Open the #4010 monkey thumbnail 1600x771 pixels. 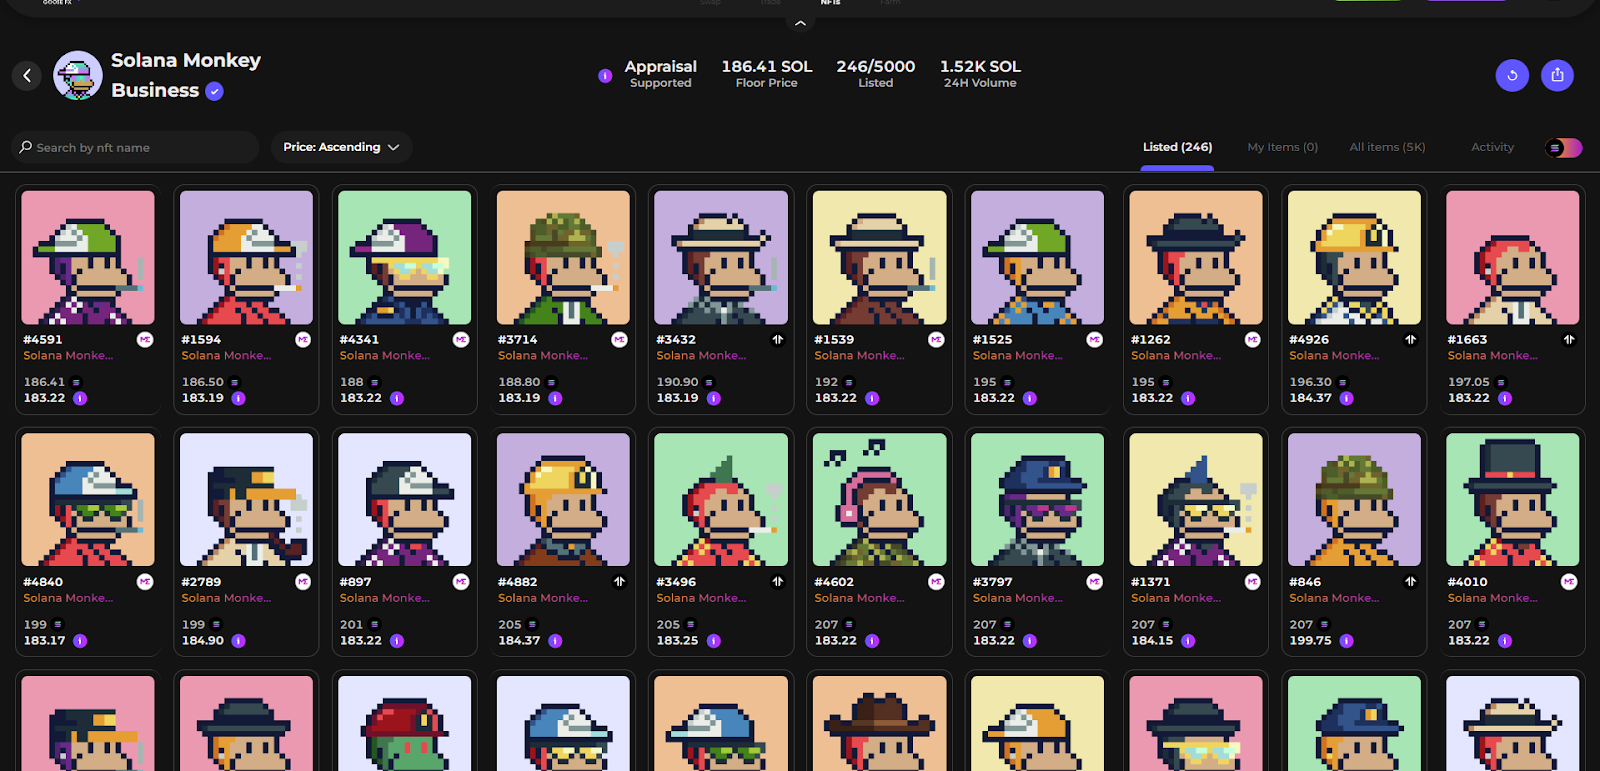coord(1512,500)
